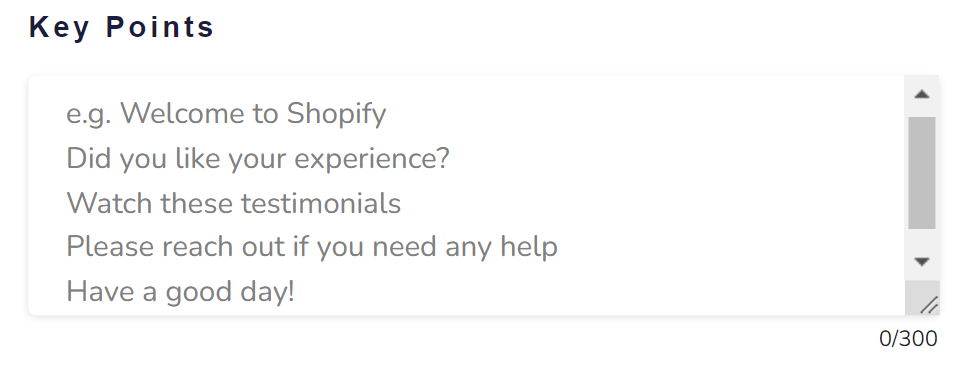Click scrollbar track below the thumb
This screenshot has width=967, height=381.
[921, 237]
